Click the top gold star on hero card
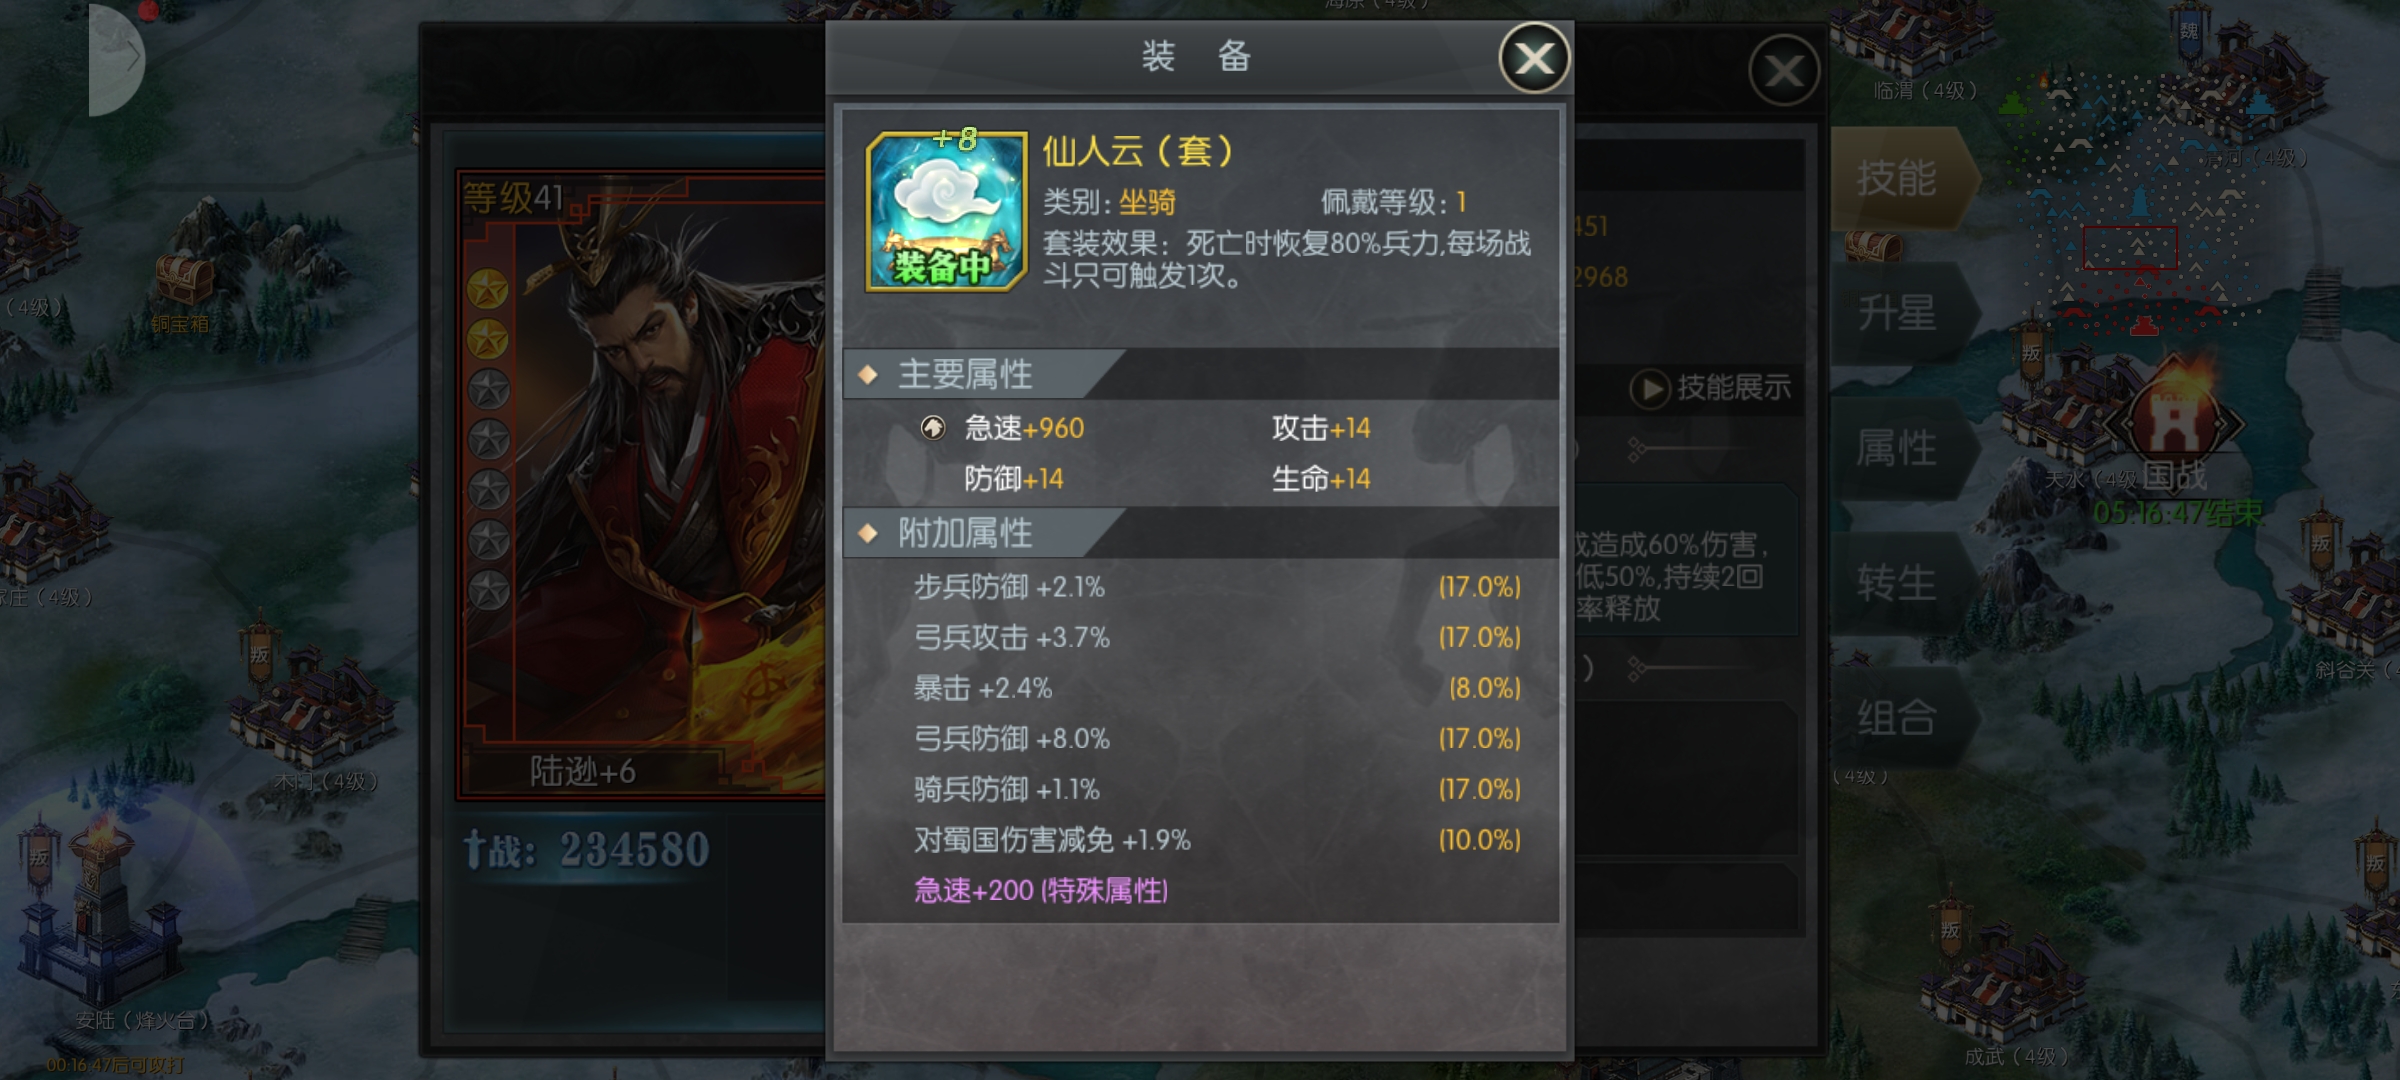Image resolution: width=2400 pixels, height=1080 pixels. (488, 290)
